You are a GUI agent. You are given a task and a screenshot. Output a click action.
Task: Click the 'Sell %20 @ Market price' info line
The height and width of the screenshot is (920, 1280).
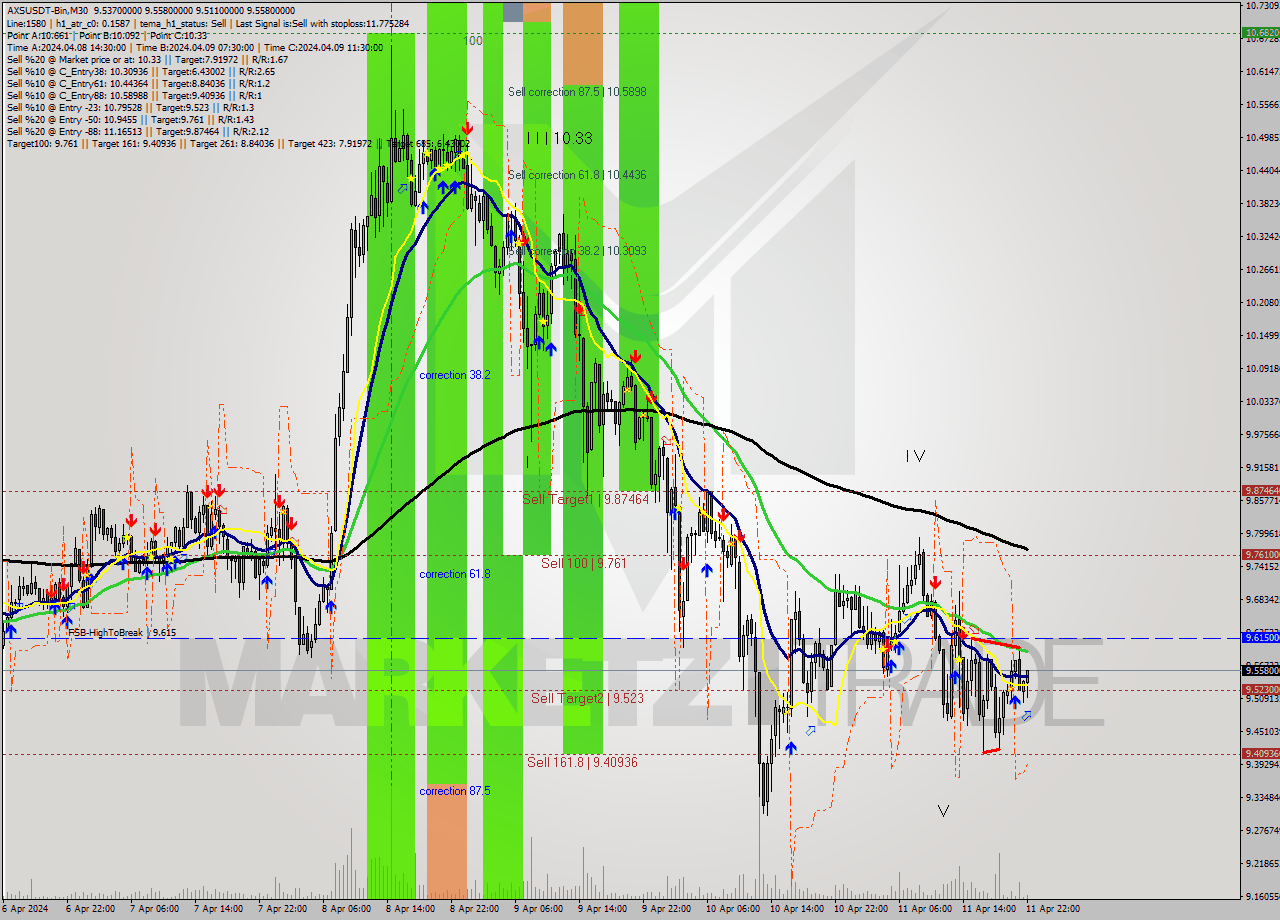[147, 59]
